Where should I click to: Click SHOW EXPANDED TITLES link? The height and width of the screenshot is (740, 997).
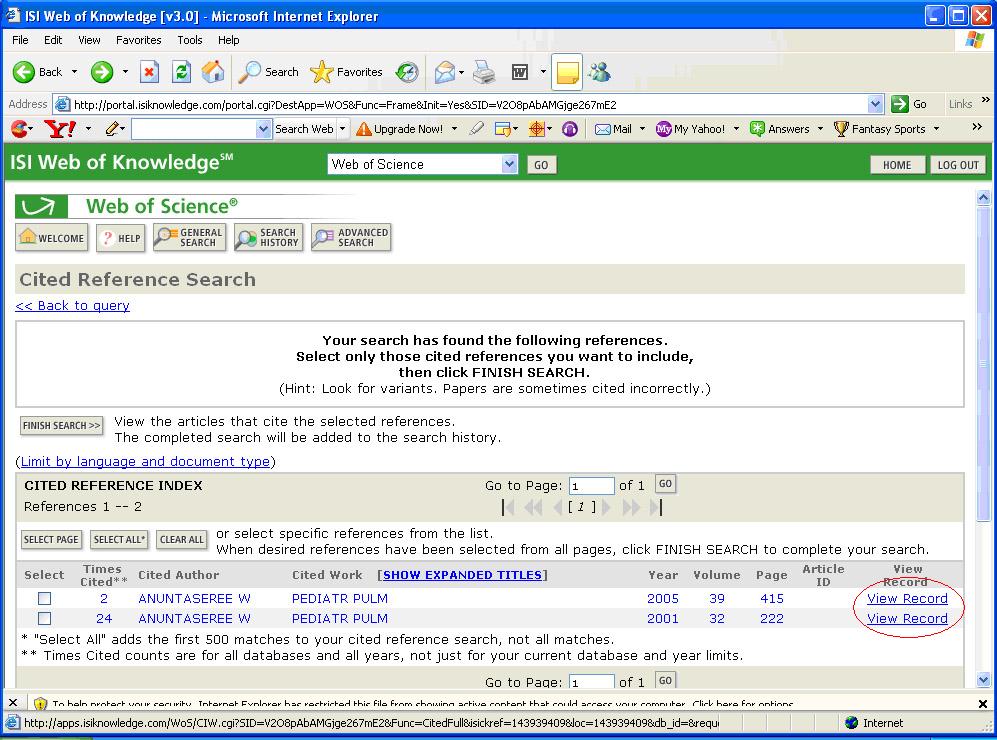point(462,575)
